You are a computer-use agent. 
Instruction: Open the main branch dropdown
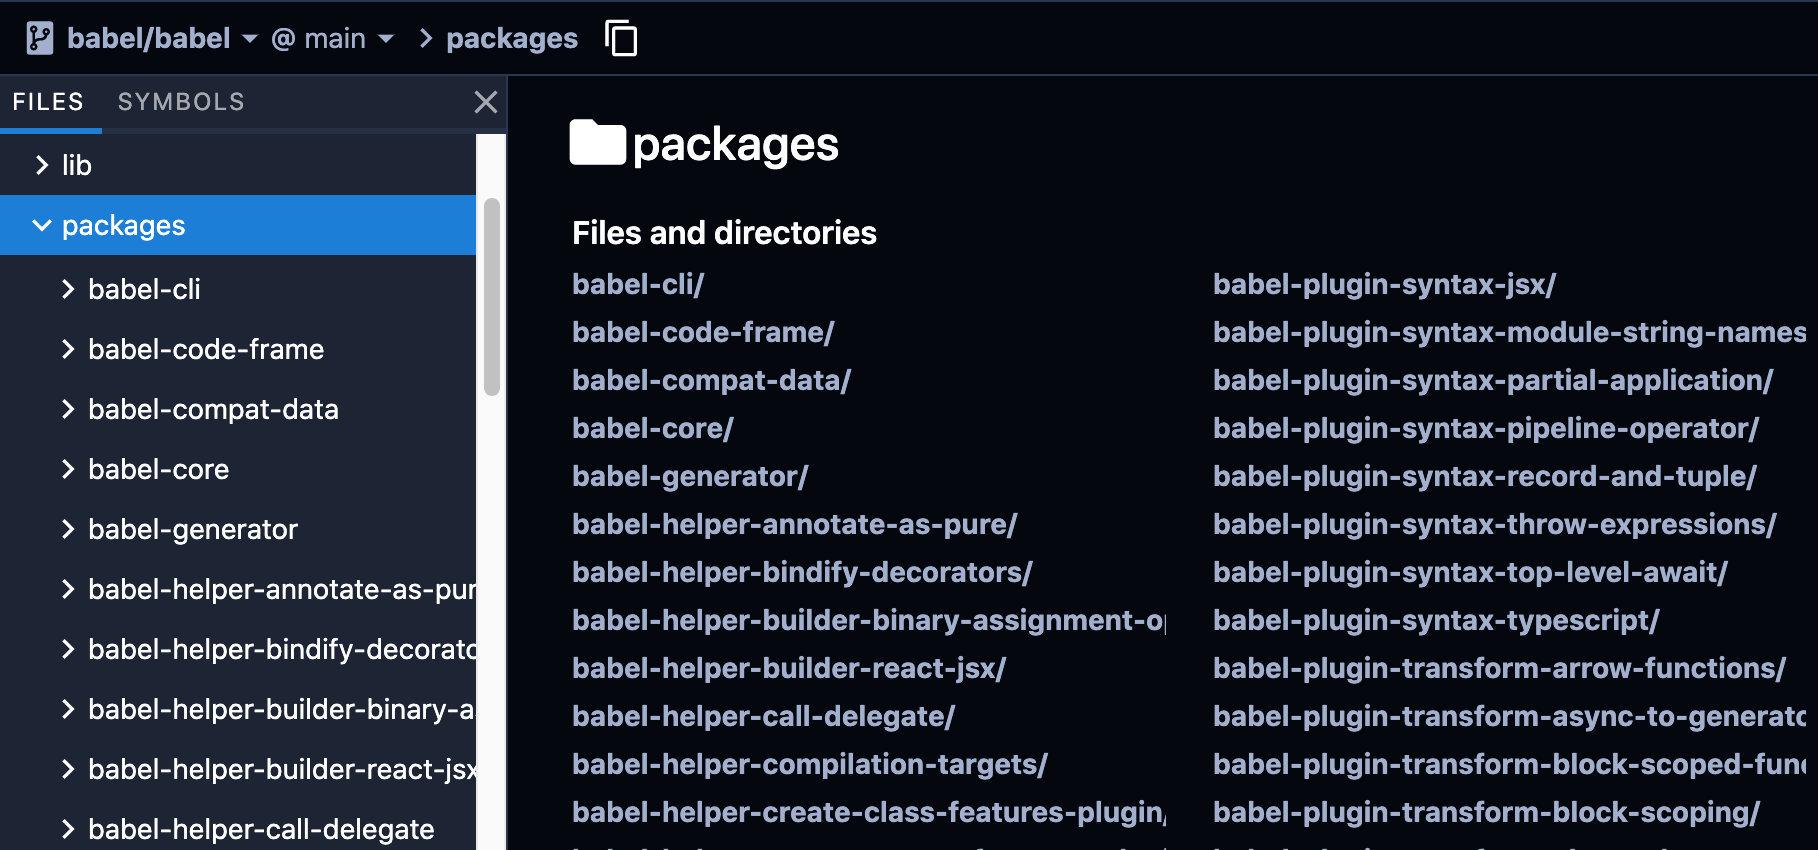coord(333,39)
